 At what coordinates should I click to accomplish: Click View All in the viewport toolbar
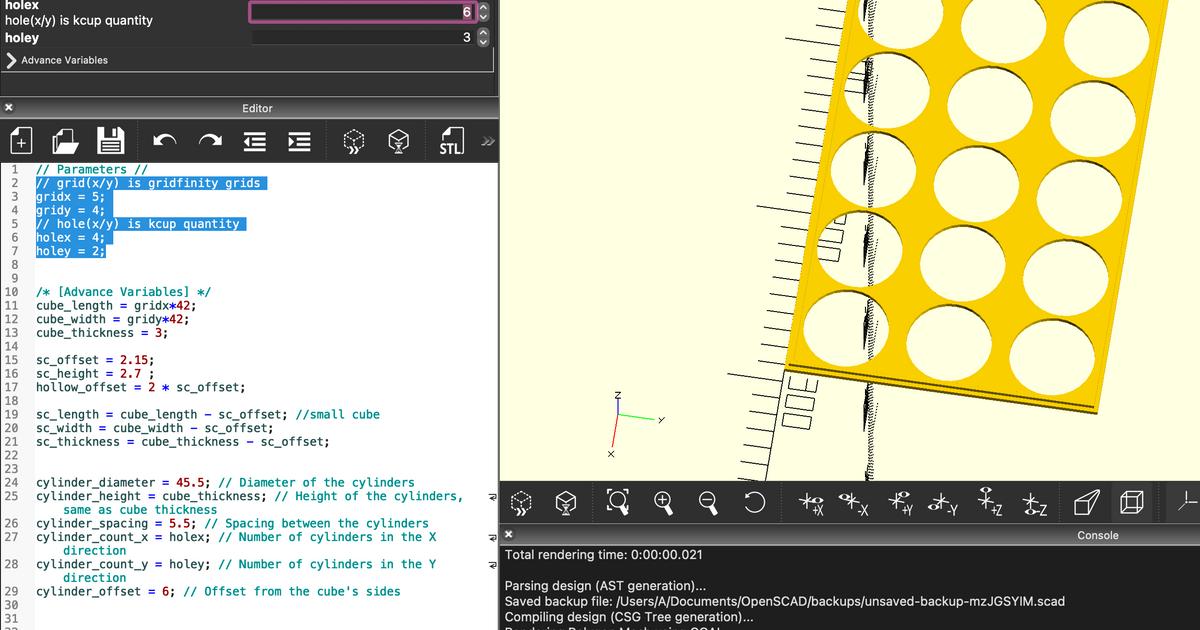[x=618, y=503]
